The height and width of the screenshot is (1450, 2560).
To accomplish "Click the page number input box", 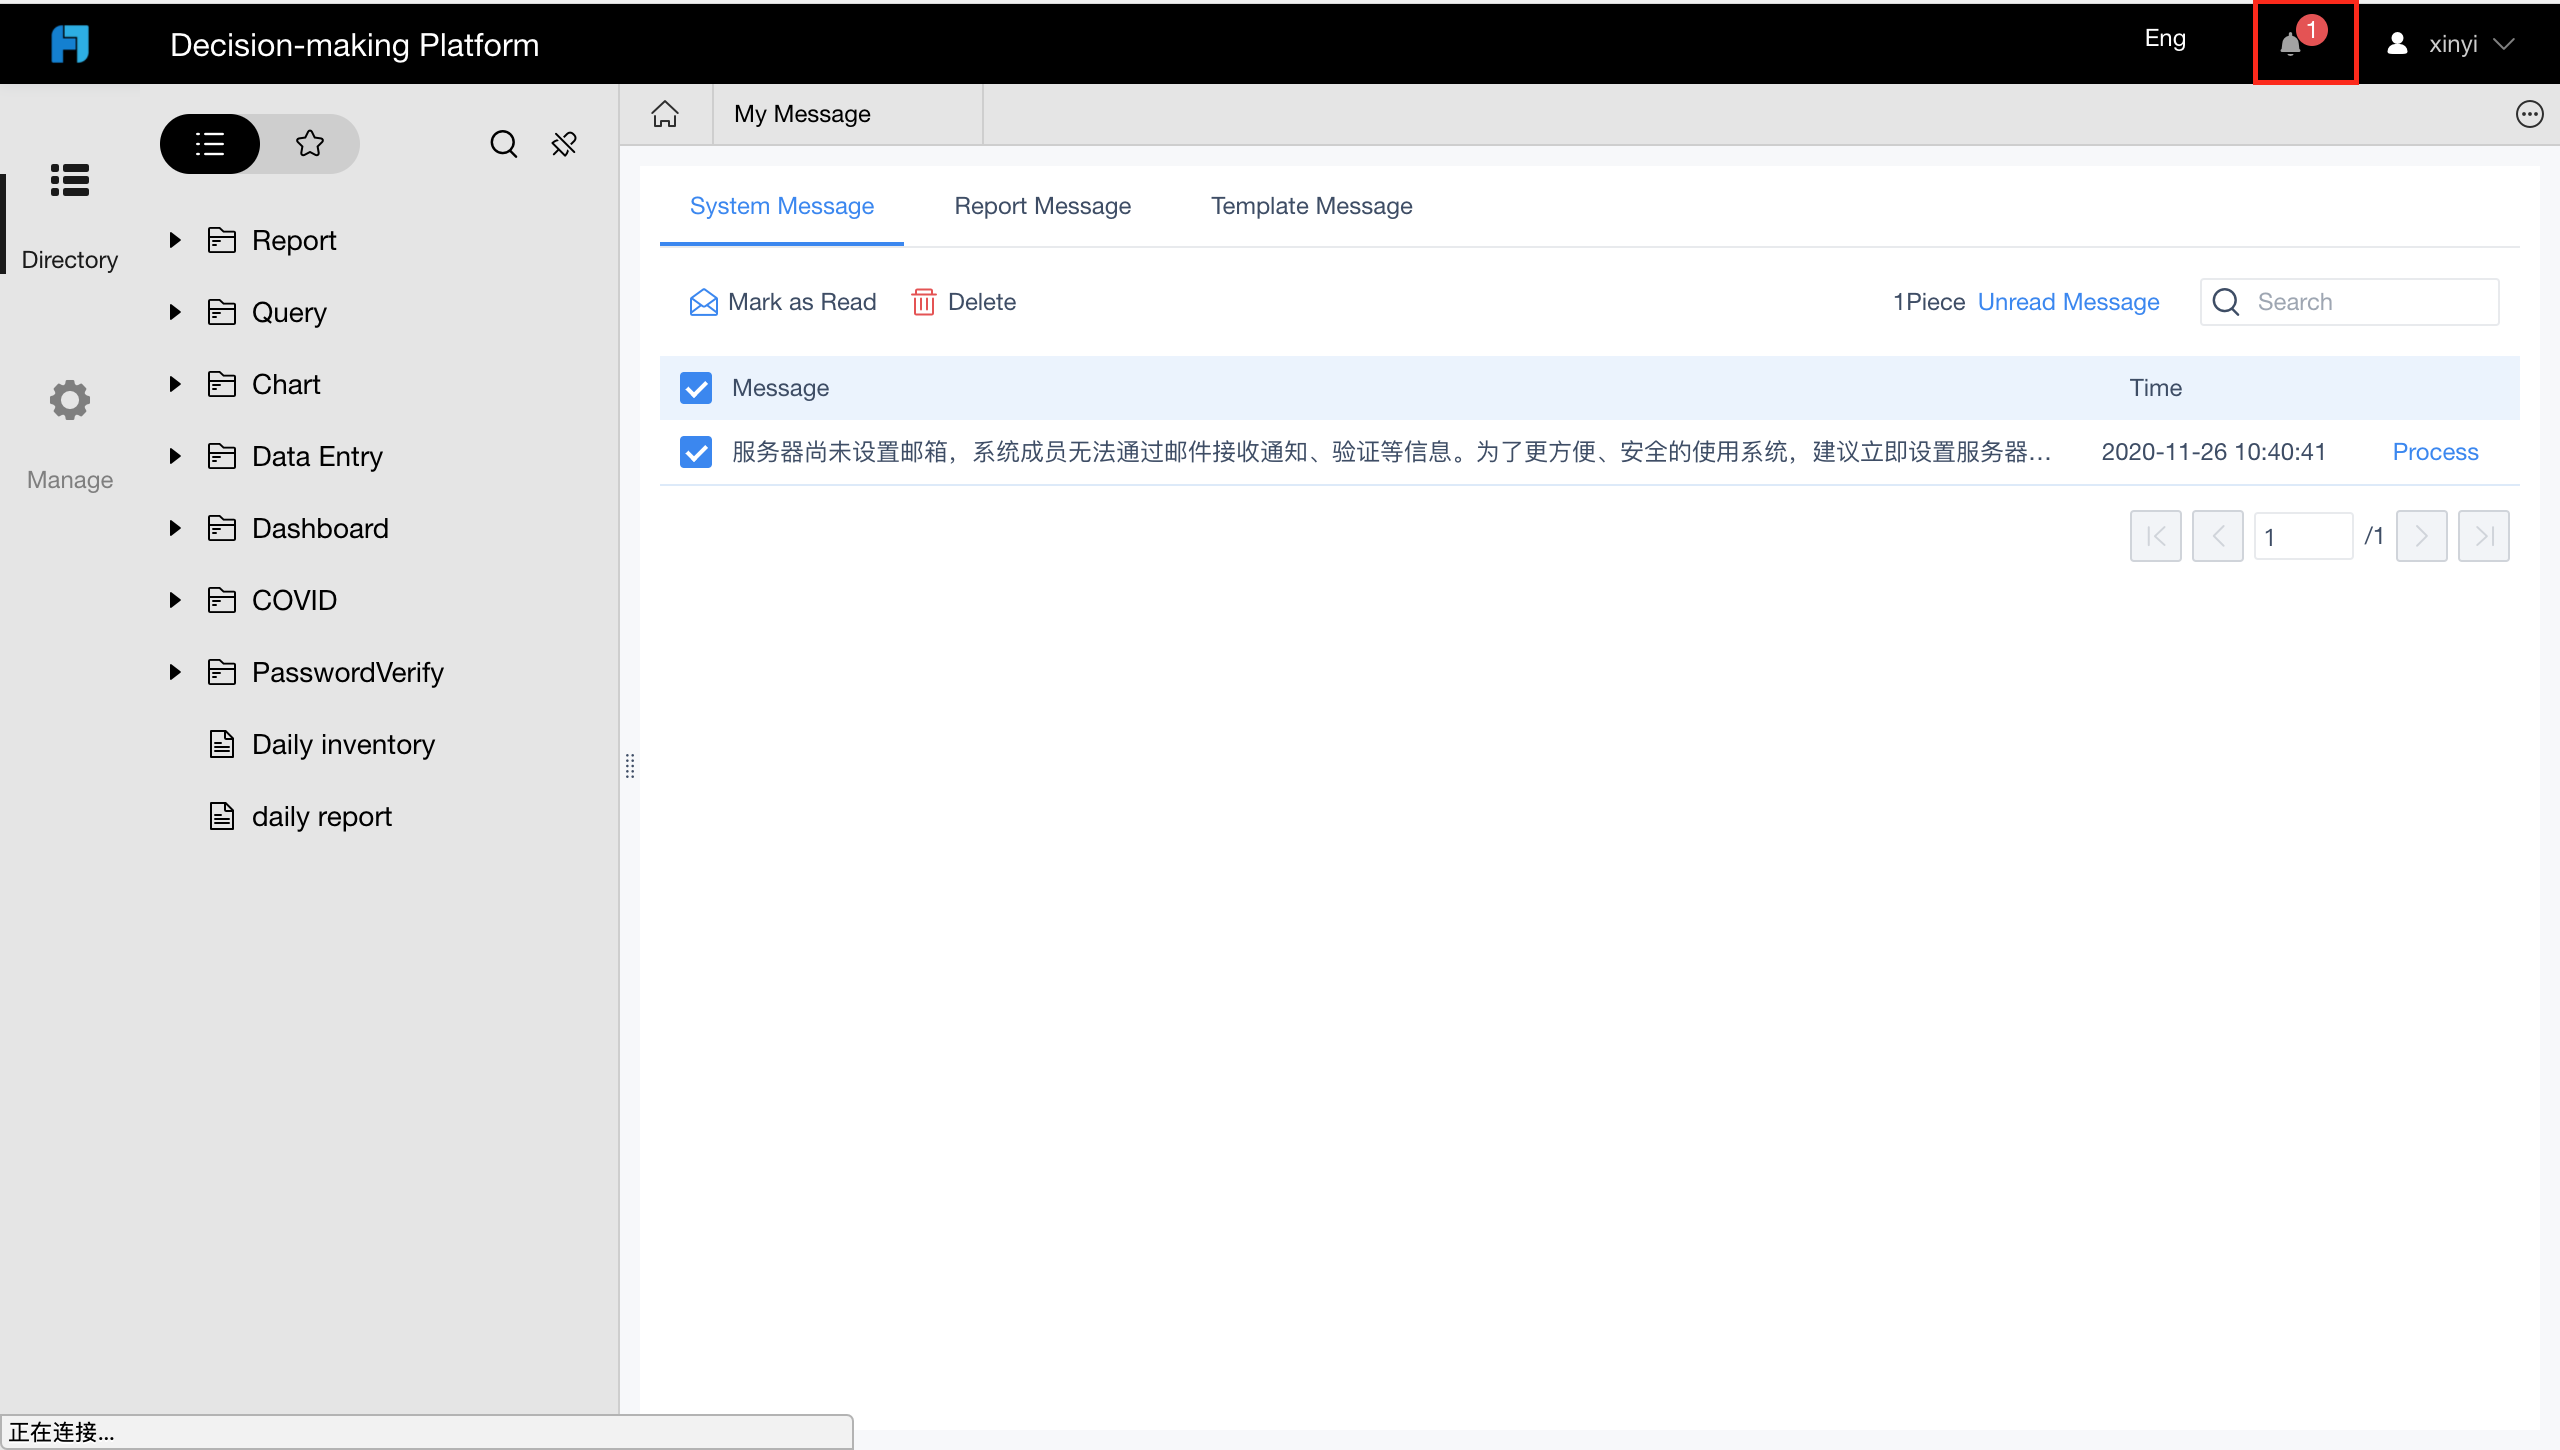I will 2304,536.
